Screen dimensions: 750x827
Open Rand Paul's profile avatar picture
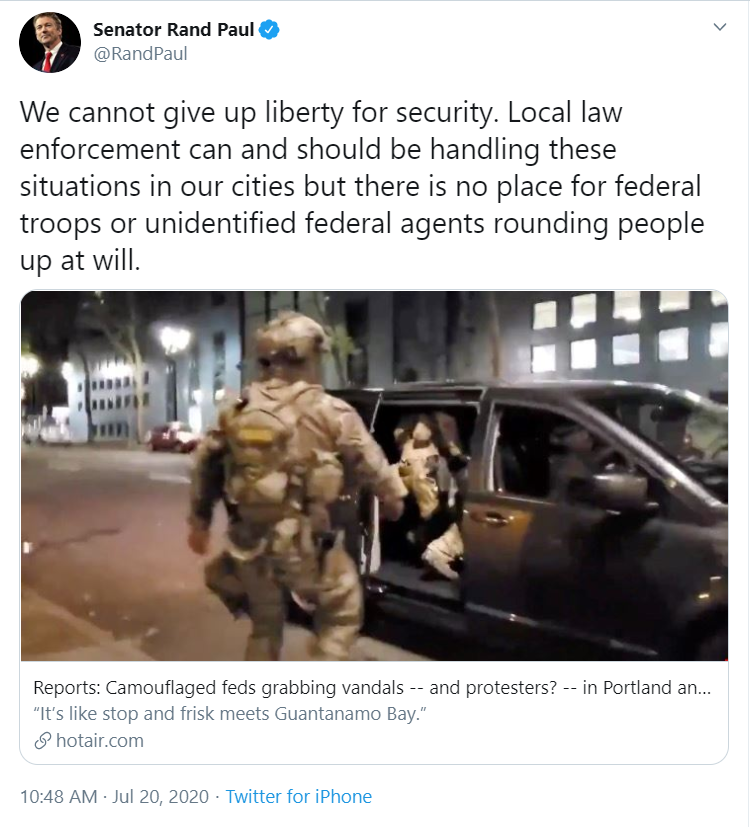pyautogui.click(x=50, y=42)
